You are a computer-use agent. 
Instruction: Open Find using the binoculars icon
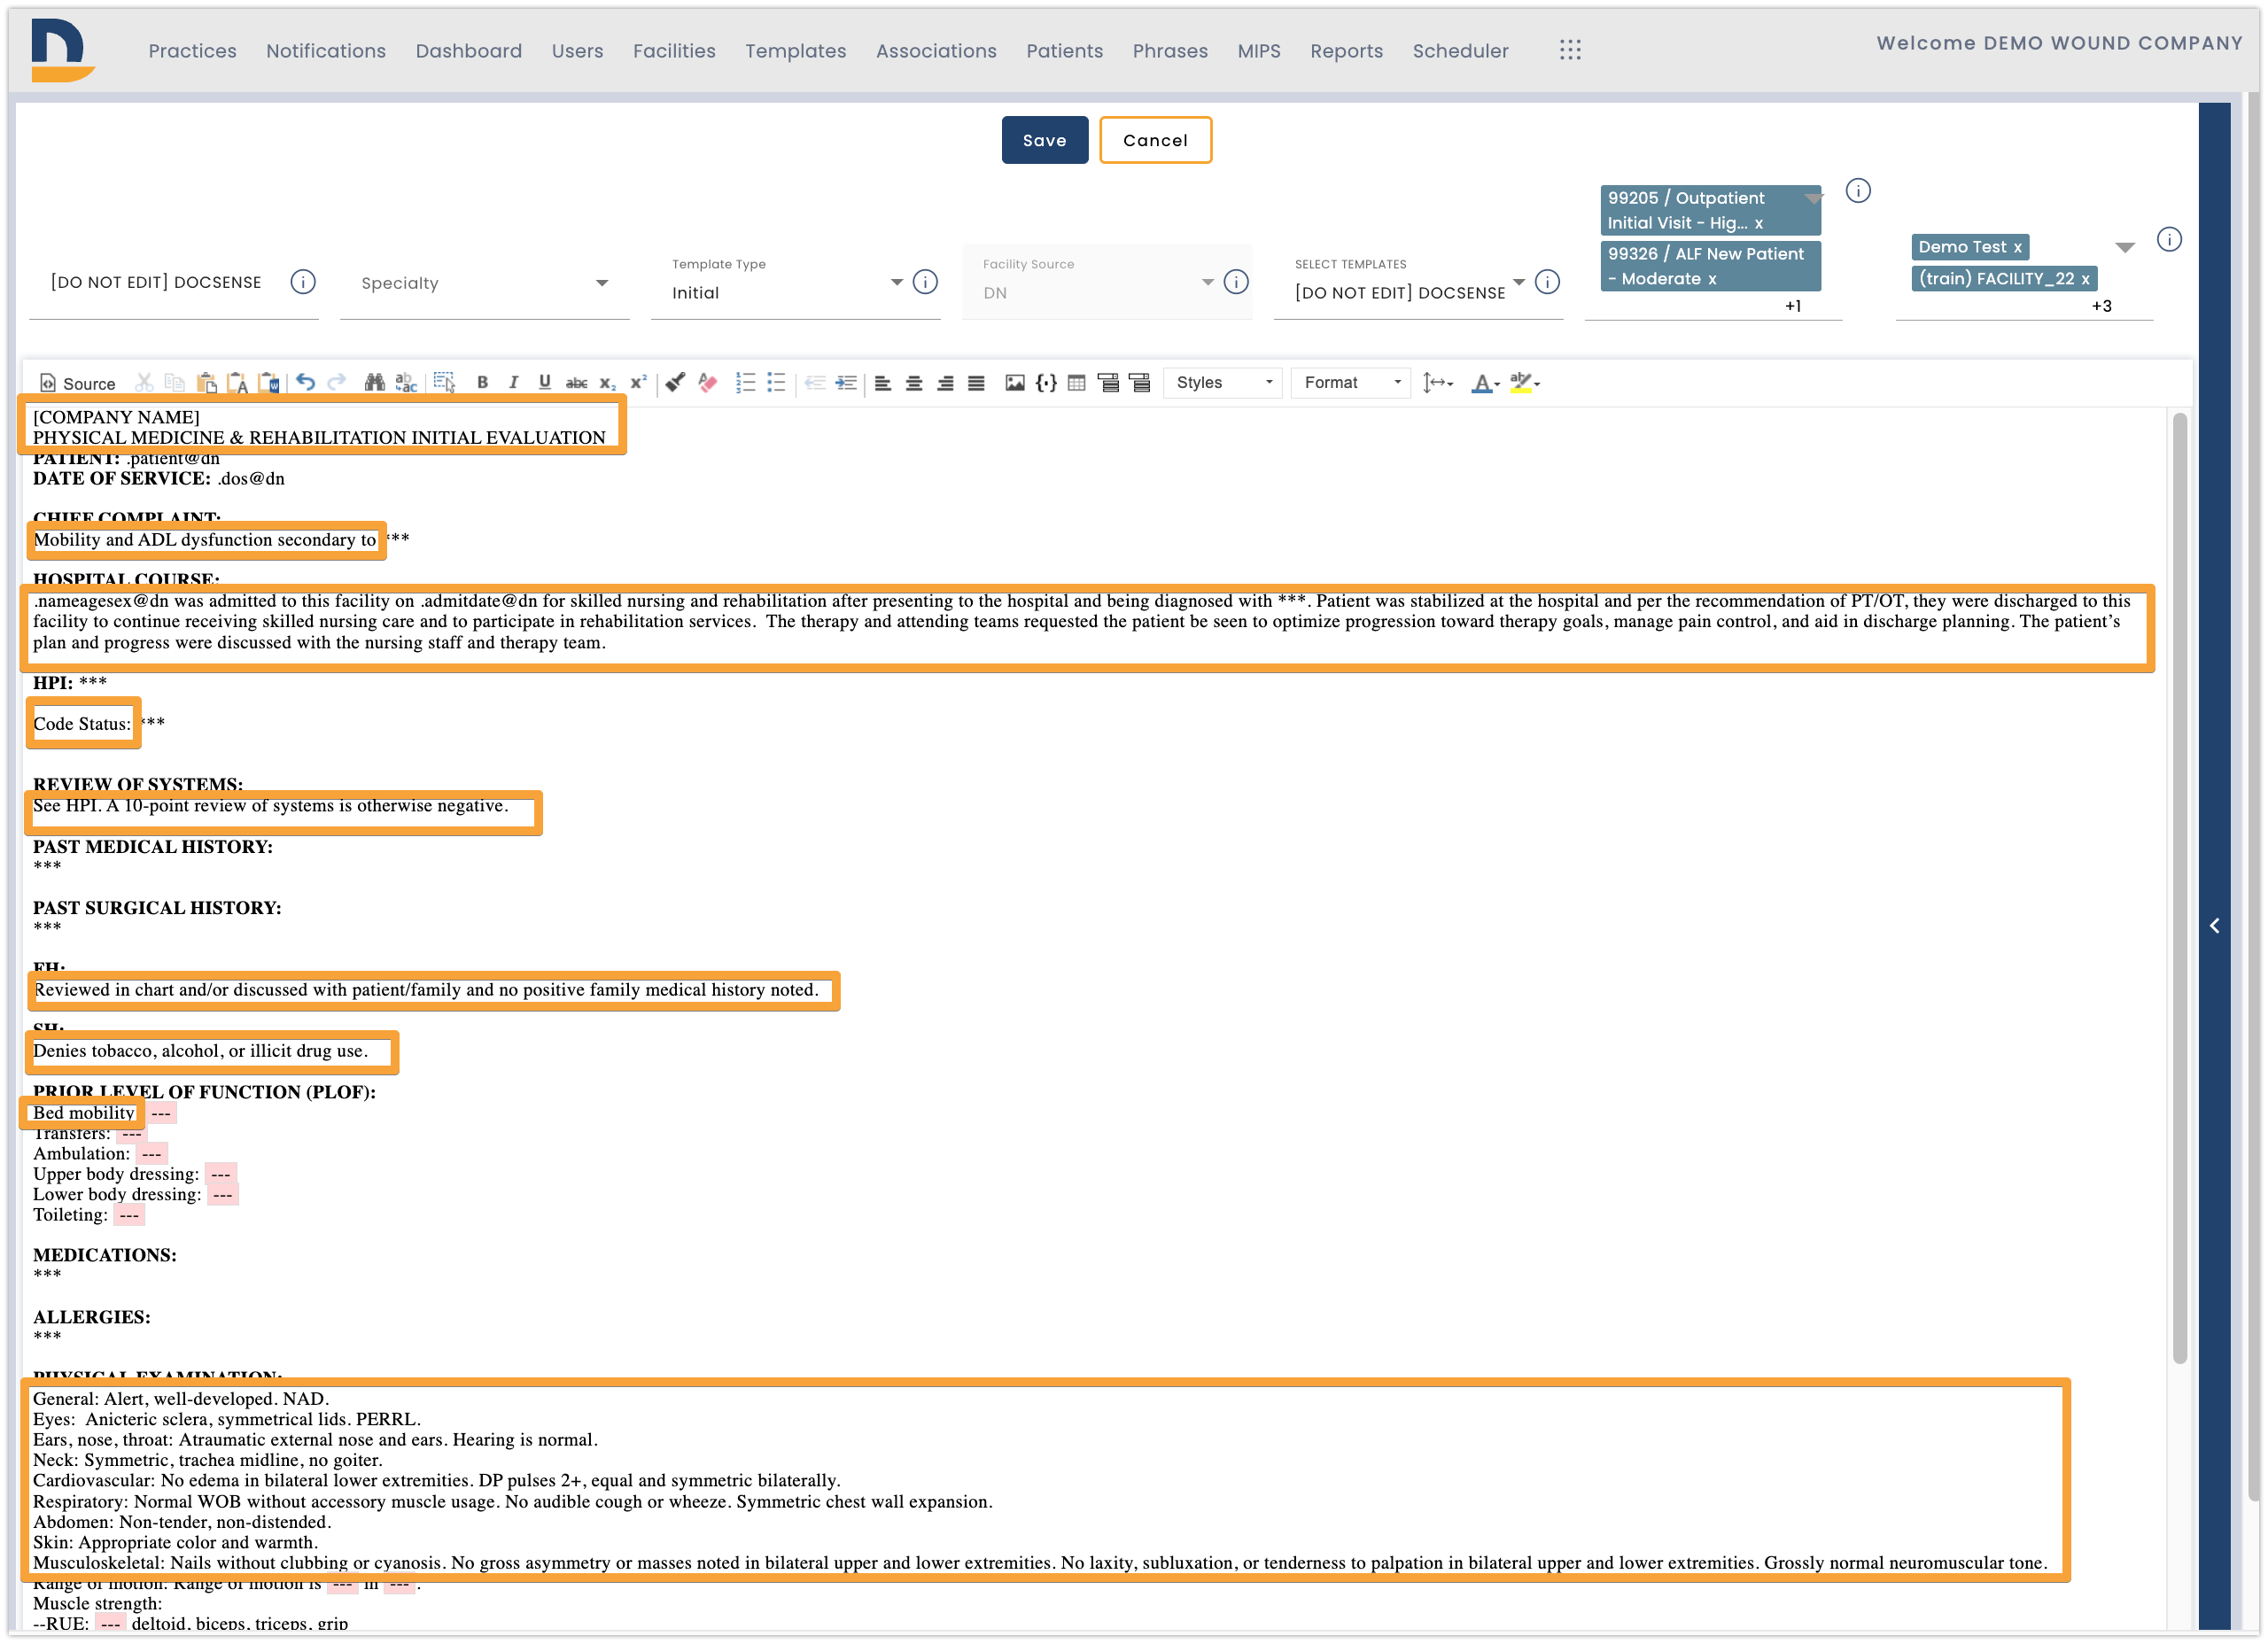tap(374, 383)
